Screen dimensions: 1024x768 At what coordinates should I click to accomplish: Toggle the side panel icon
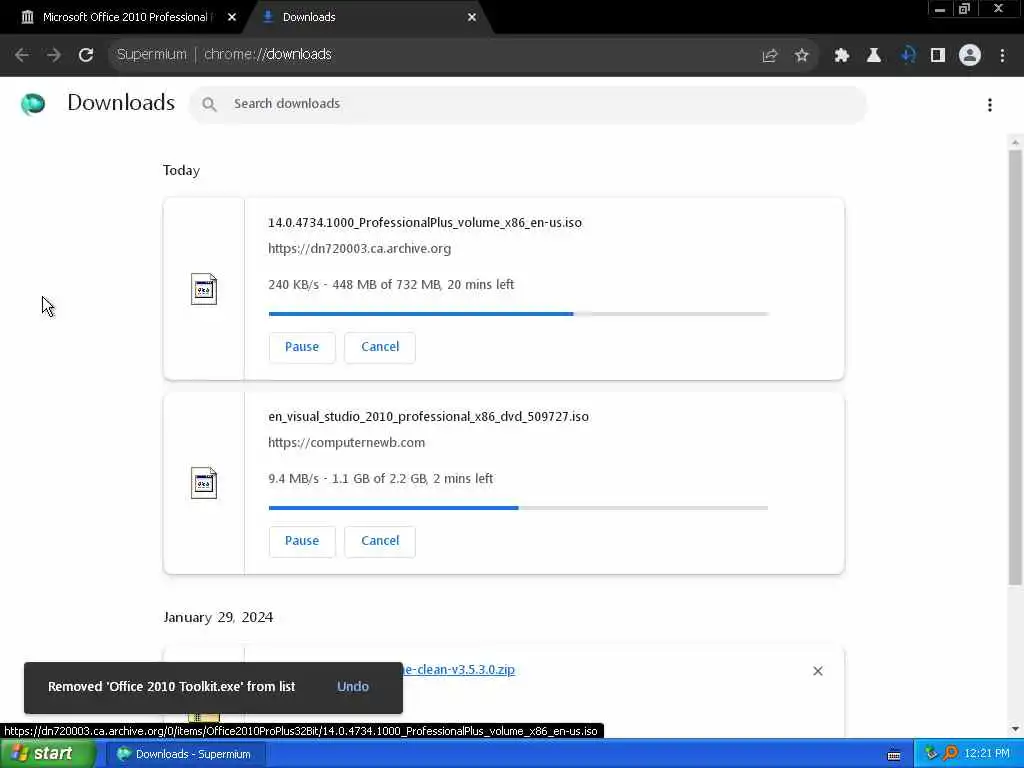tap(938, 56)
